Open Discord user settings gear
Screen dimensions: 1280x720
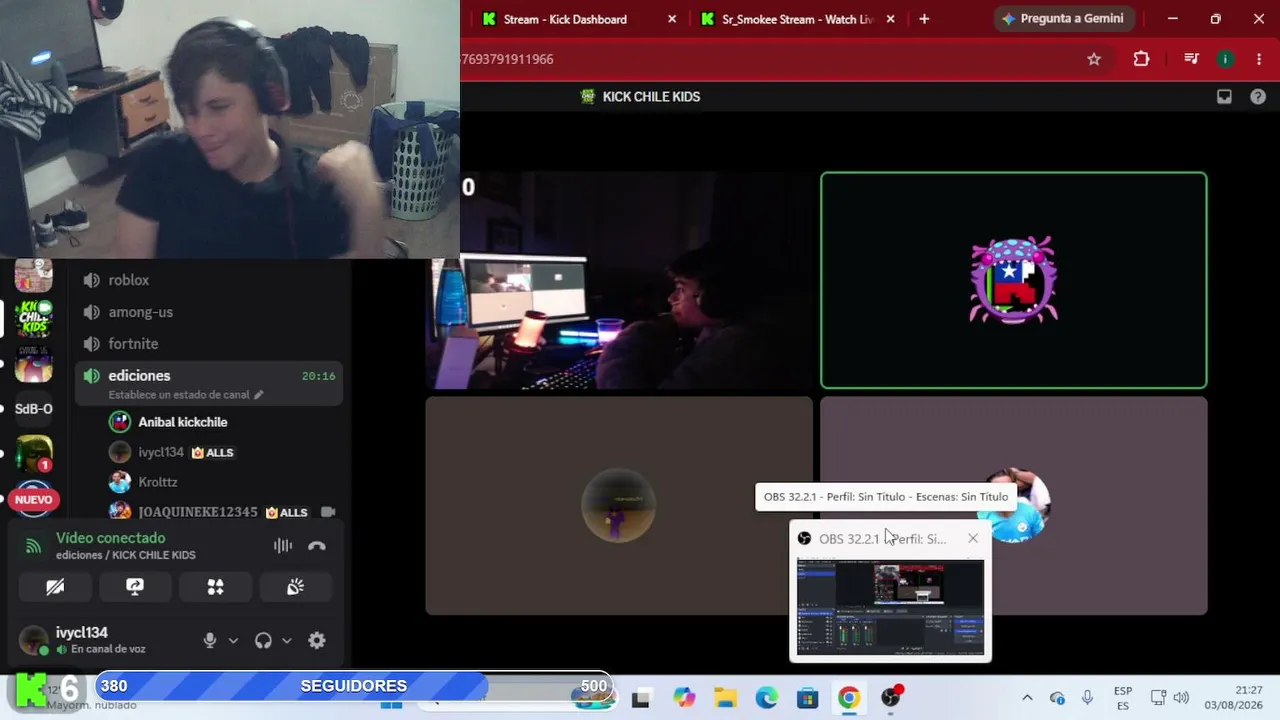(x=317, y=641)
